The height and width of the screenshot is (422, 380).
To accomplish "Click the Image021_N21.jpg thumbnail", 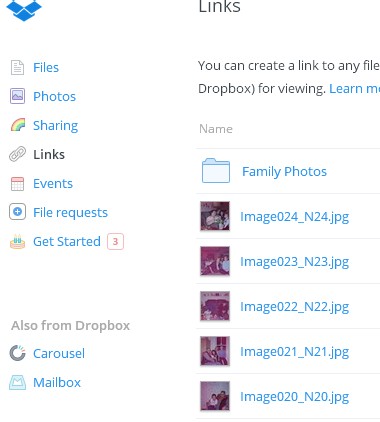I will click(x=215, y=351).
